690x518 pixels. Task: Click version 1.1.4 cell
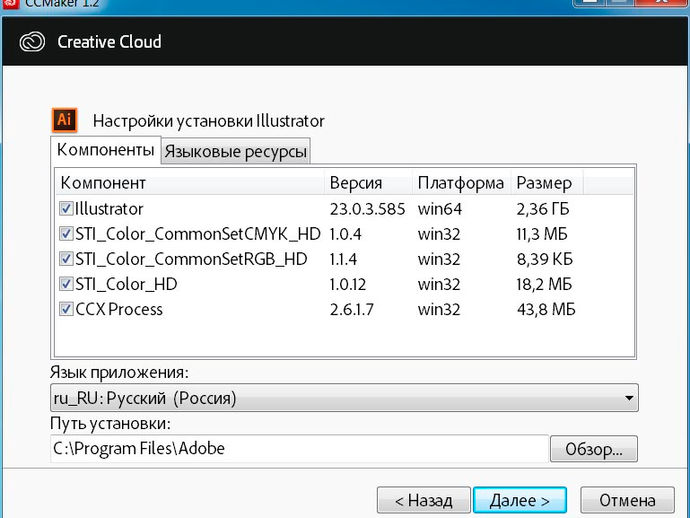344,259
